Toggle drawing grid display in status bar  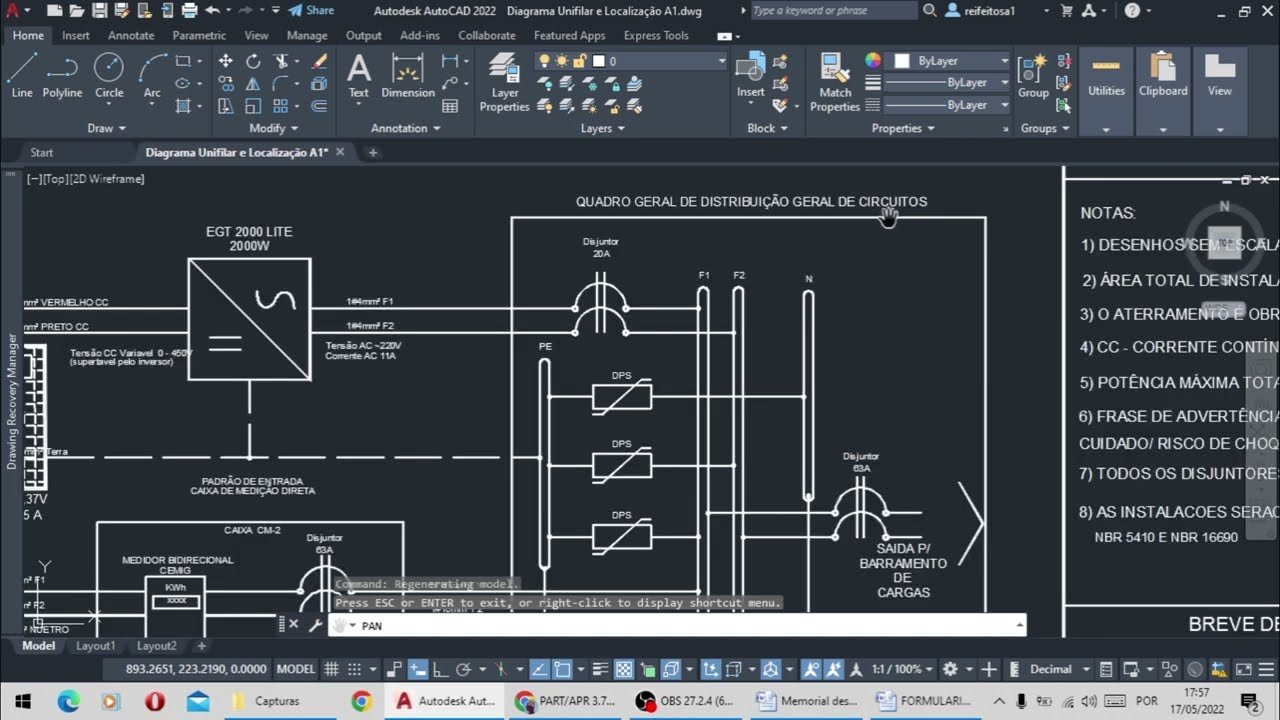[332, 669]
